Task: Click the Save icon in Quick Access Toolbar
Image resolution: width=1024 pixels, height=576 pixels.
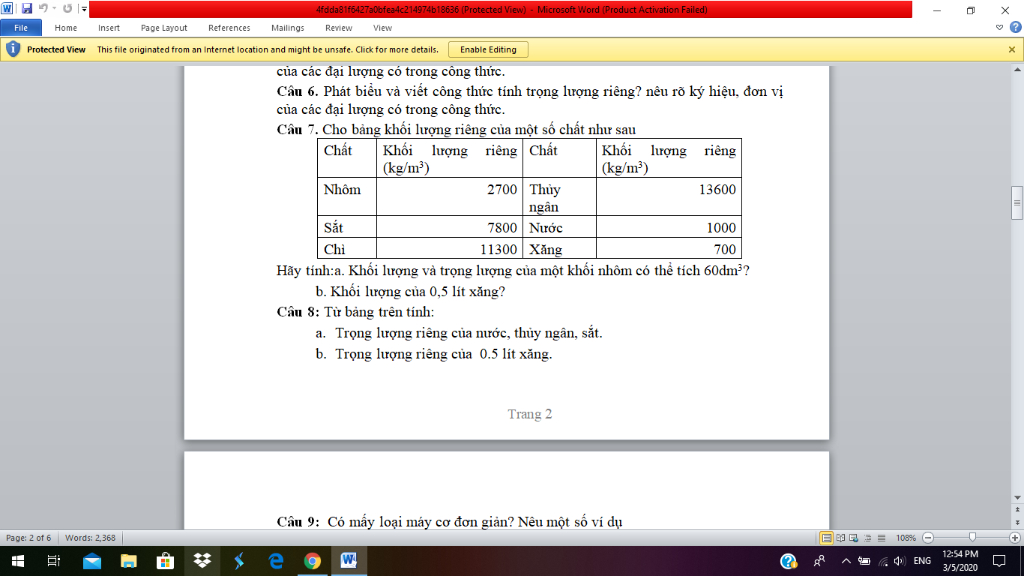Action: [27, 9]
